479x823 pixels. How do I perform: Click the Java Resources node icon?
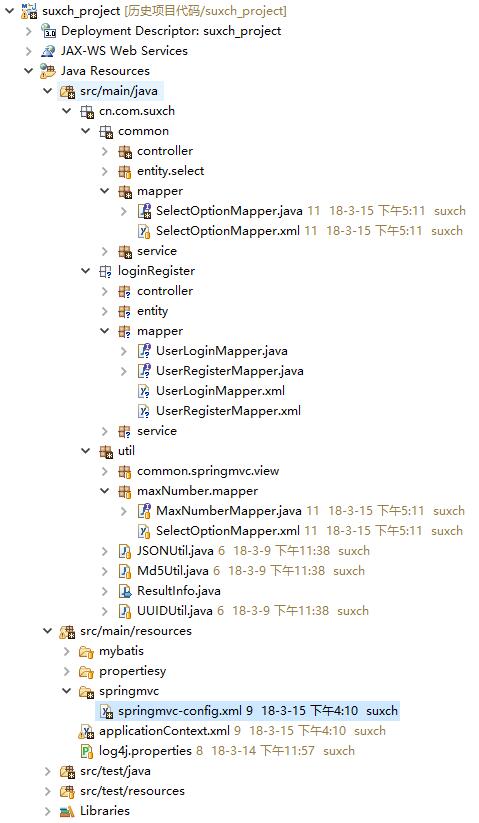[x=48, y=71]
